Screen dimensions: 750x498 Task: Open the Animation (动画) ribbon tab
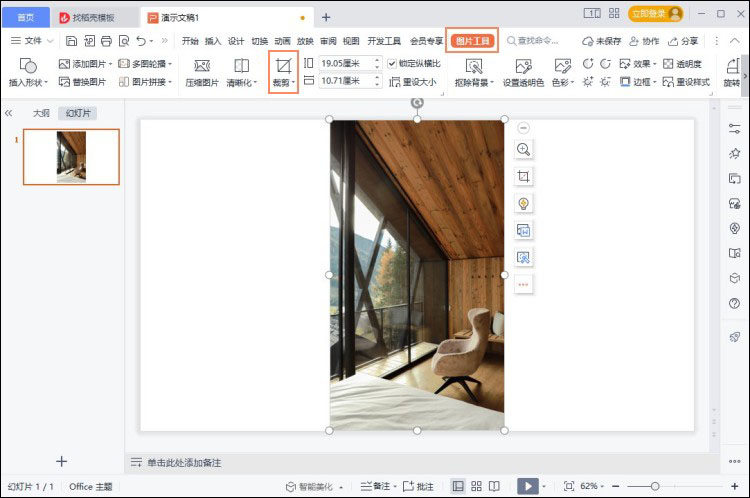coord(282,41)
